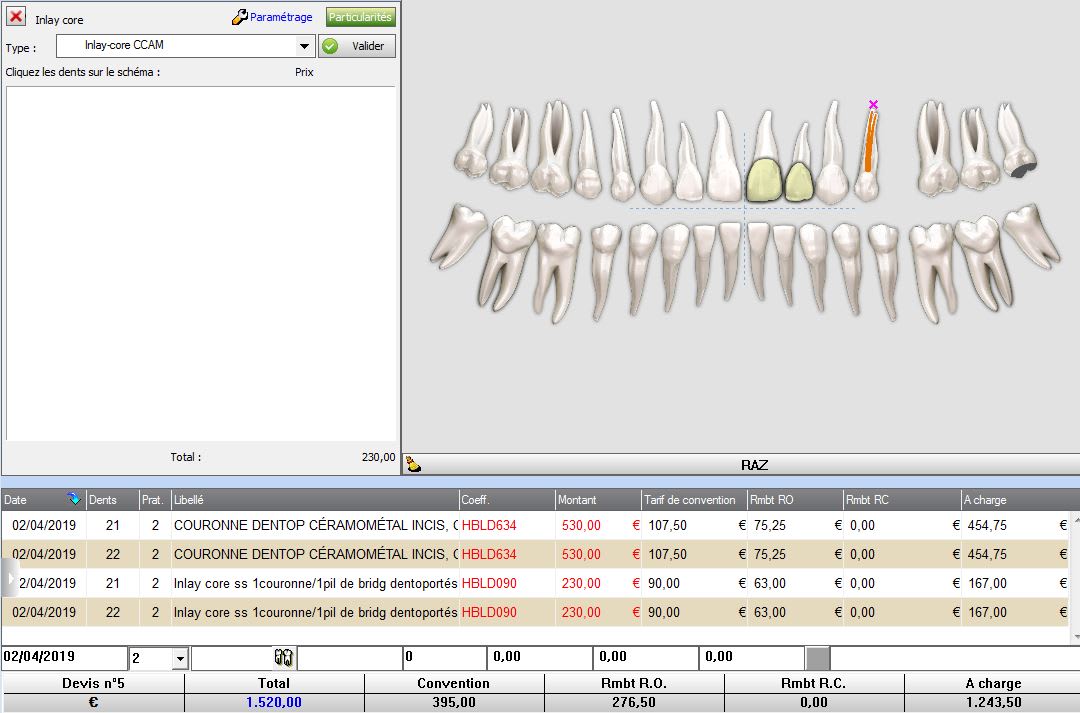Select the yellow crowned tooth 21
This screenshot has width=1080, height=713.
pyautogui.click(x=765, y=180)
